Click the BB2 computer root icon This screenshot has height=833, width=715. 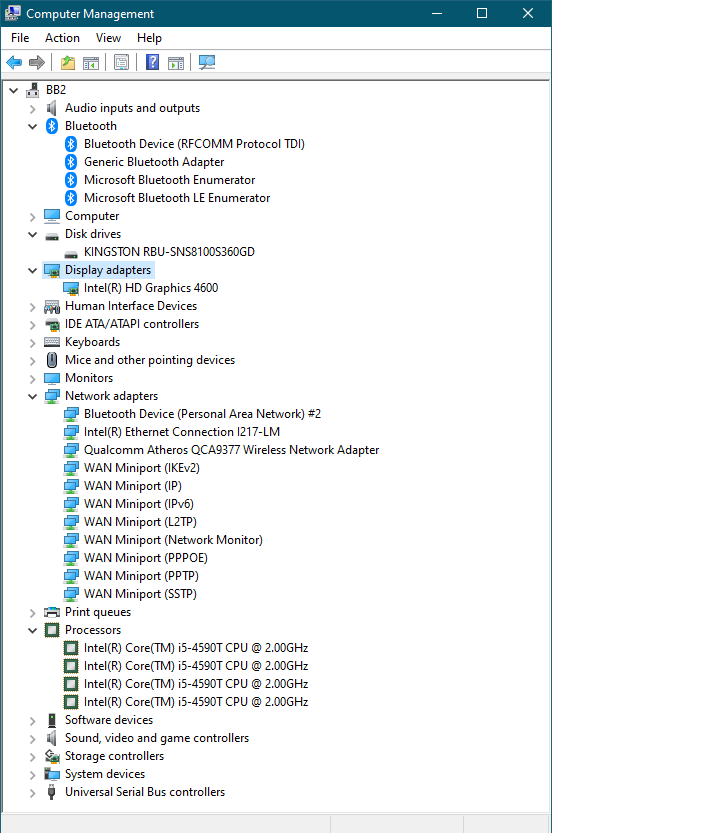tap(32, 90)
